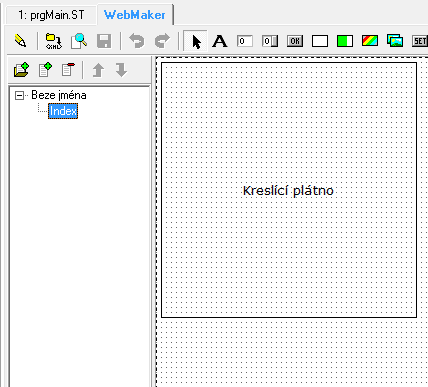Select the green bar graph tool

click(x=345, y=41)
